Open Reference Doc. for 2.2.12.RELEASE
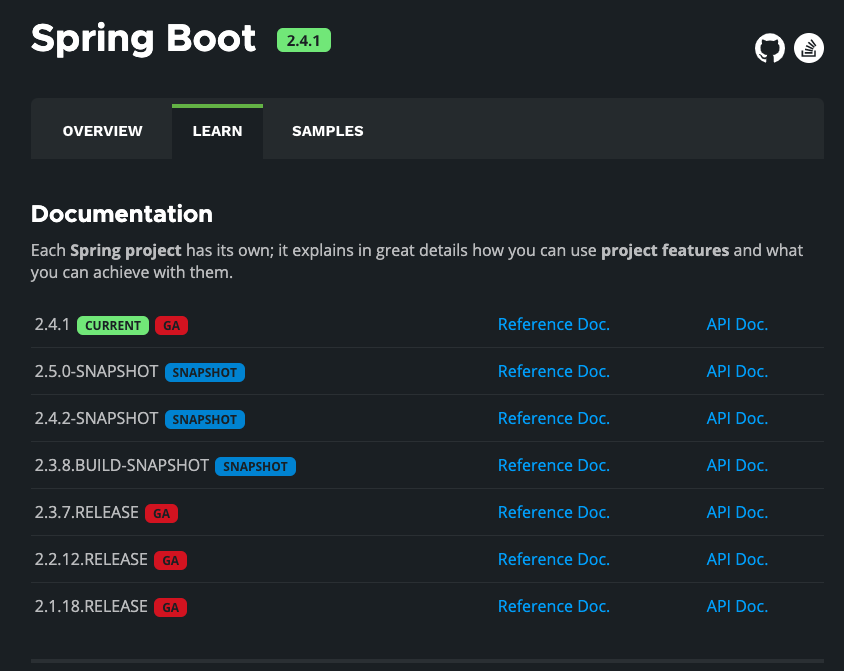Viewport: 844px width, 671px height. pos(554,559)
